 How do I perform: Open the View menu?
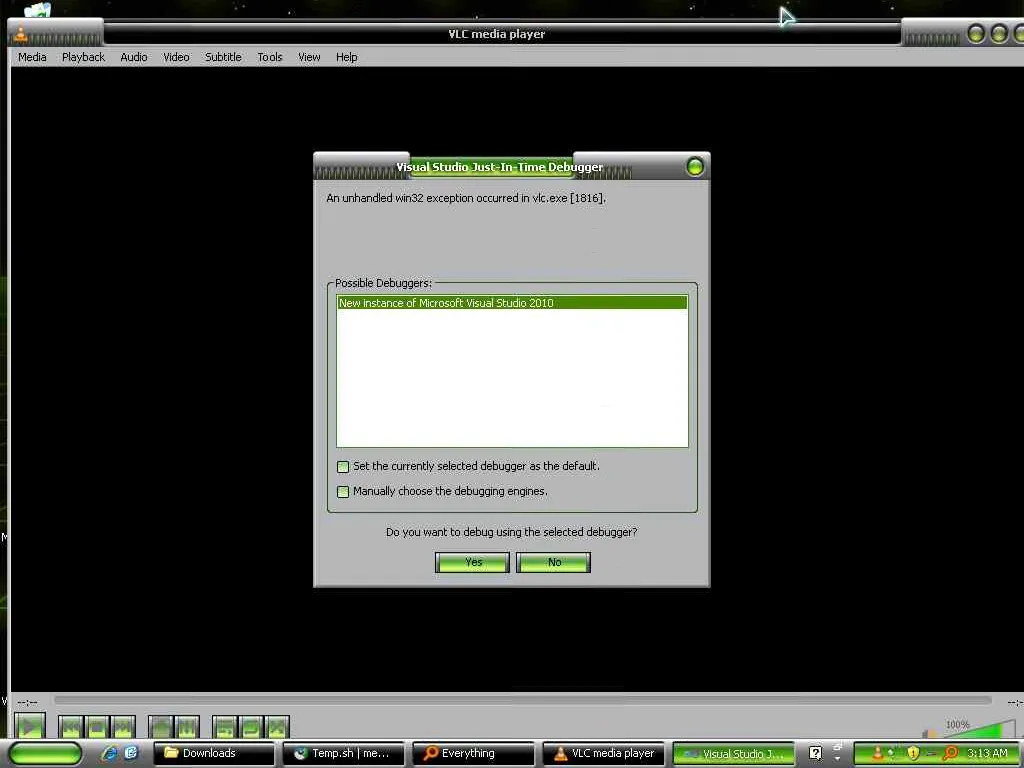(x=310, y=57)
